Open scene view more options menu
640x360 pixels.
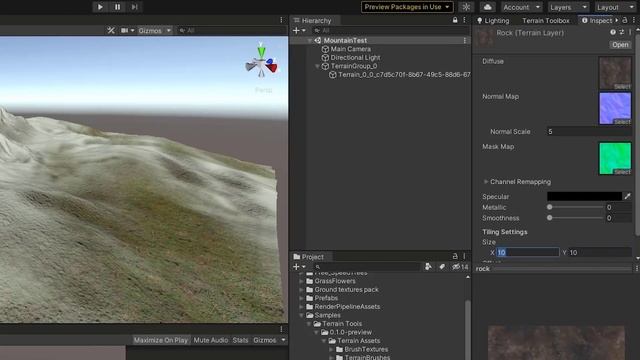pyautogui.click(x=281, y=20)
